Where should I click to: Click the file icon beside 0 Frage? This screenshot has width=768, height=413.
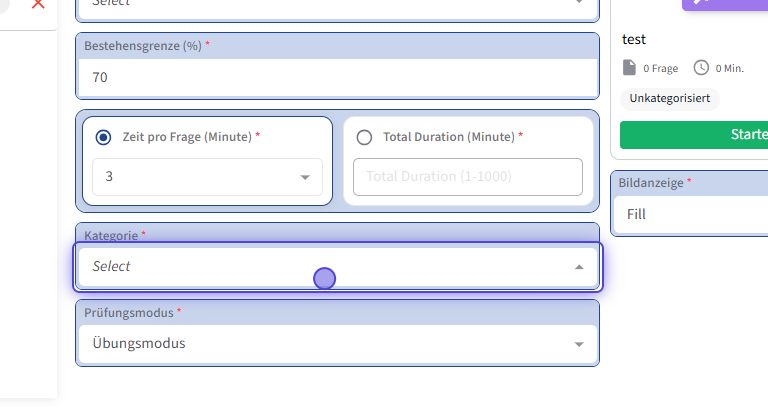tap(629, 68)
